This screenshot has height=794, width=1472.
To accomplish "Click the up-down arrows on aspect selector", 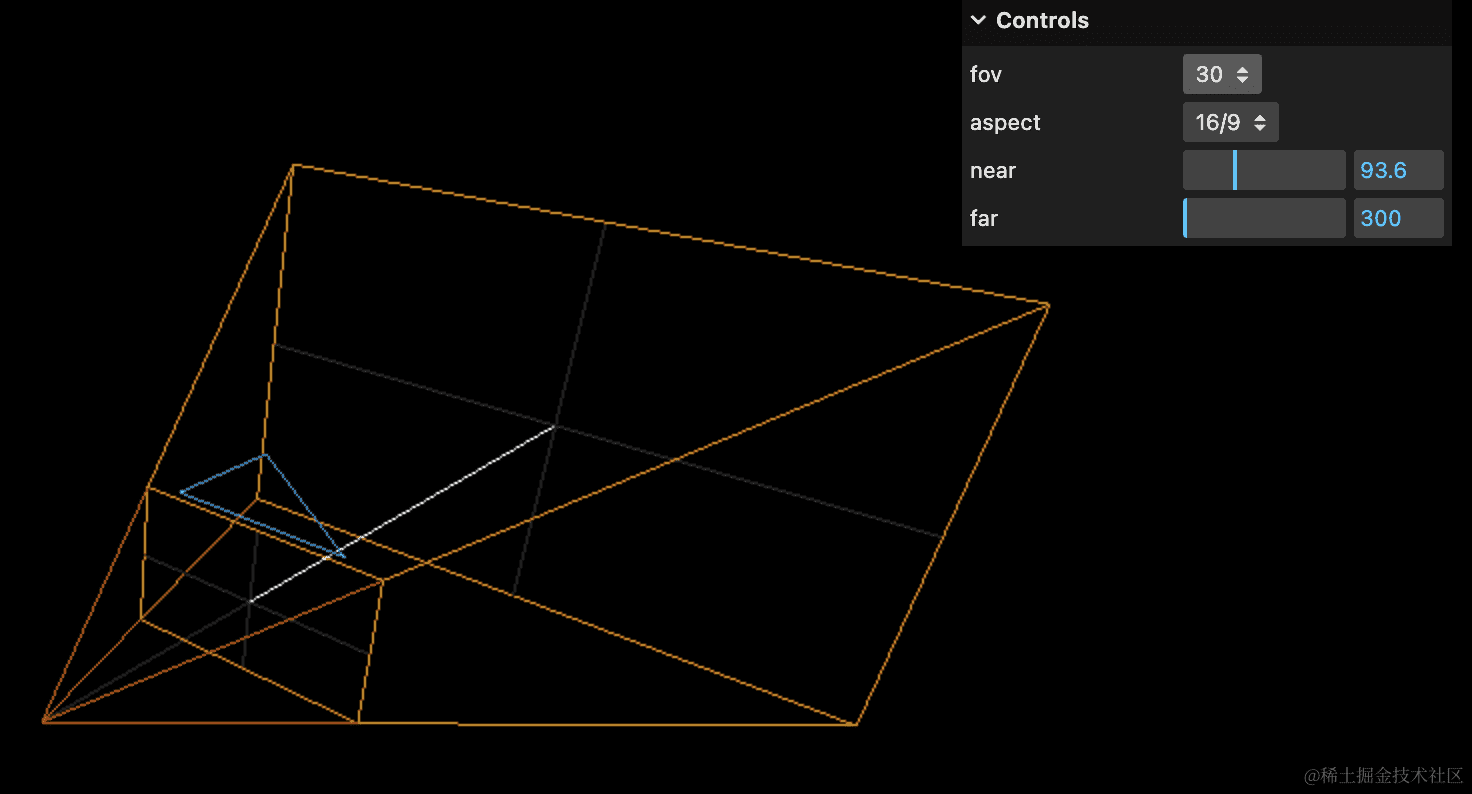I will point(1260,122).
